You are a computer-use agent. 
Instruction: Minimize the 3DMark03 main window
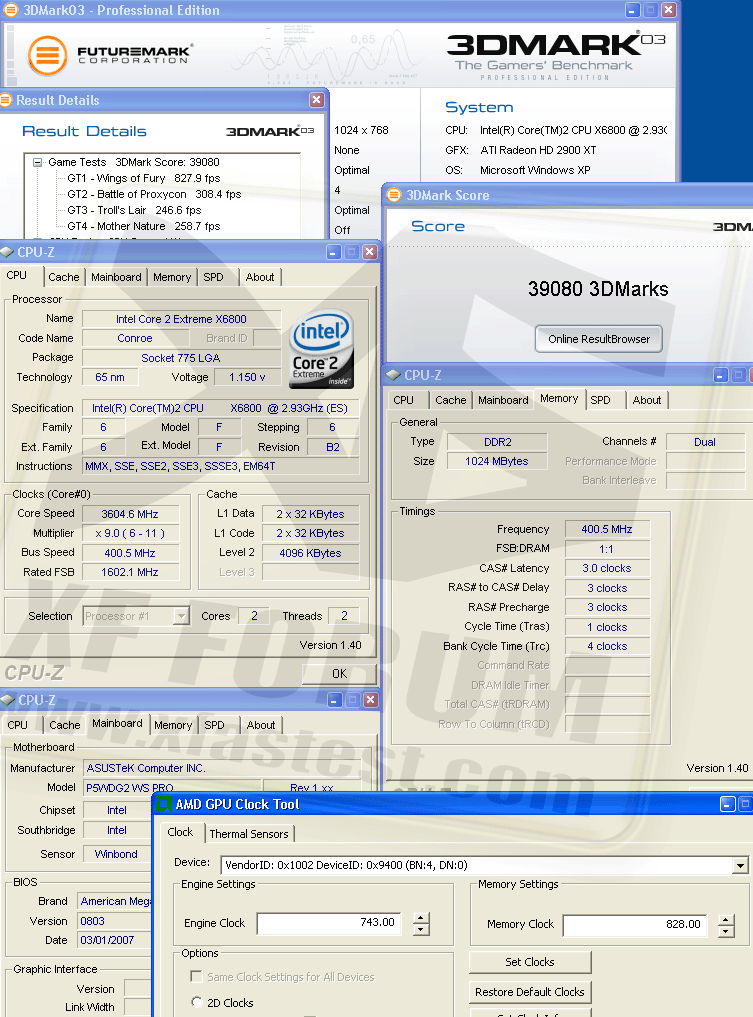pyautogui.click(x=633, y=10)
